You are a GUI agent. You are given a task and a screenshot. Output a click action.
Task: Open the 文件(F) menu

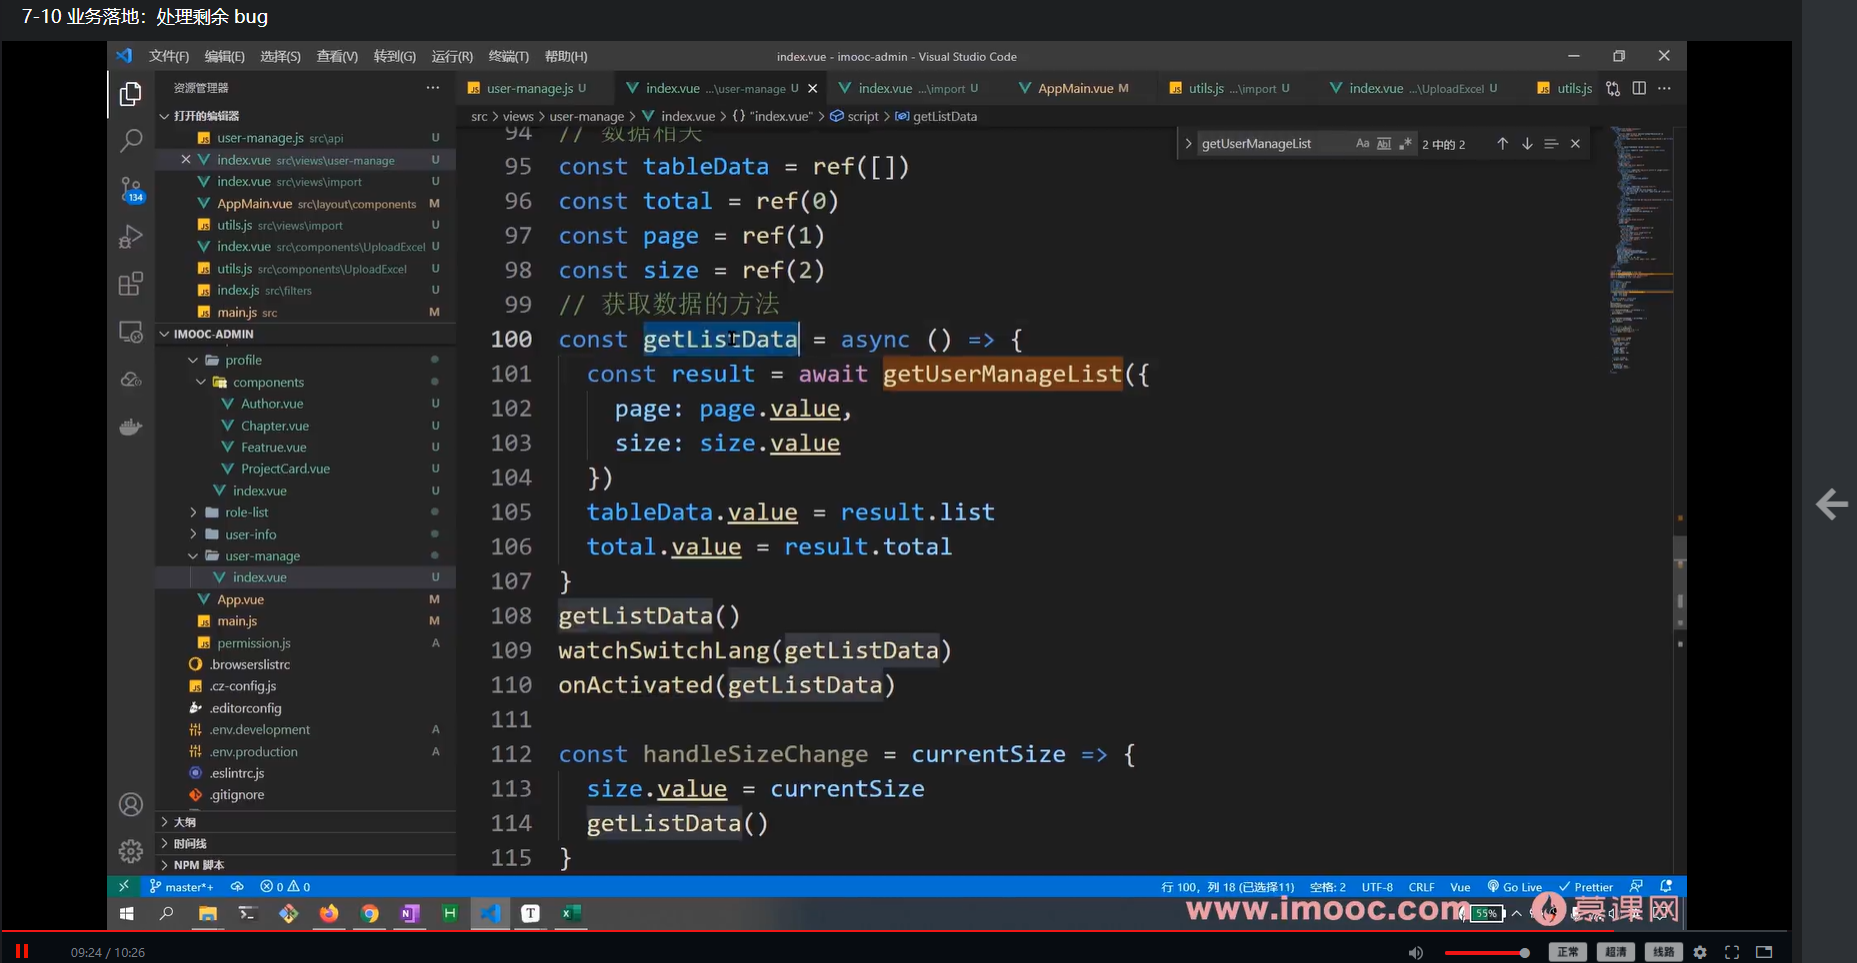[169, 56]
